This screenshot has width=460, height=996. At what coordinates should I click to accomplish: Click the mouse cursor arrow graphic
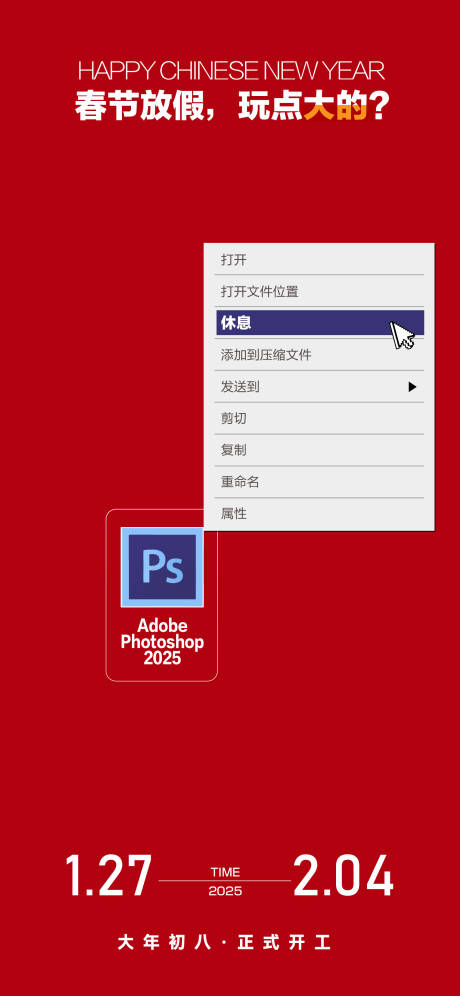[x=402, y=335]
